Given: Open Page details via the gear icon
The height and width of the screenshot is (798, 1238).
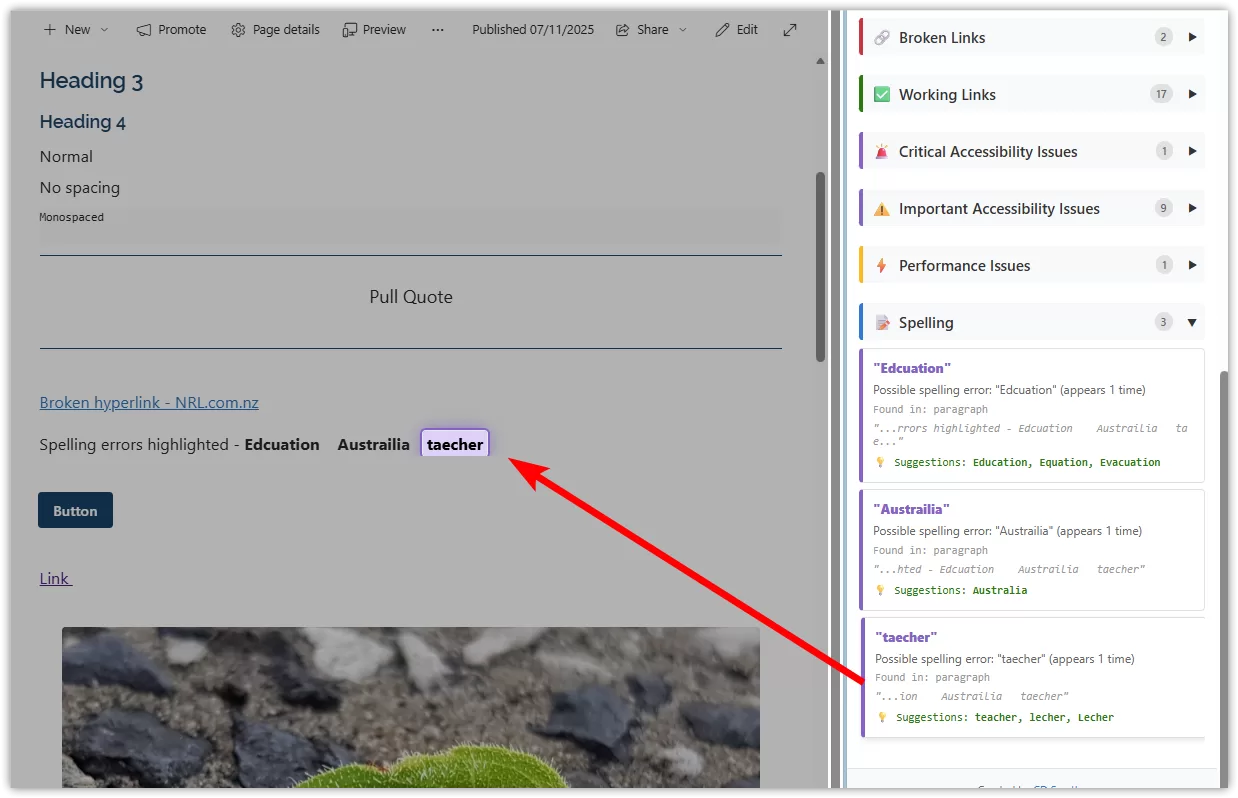Looking at the screenshot, I should 238,30.
